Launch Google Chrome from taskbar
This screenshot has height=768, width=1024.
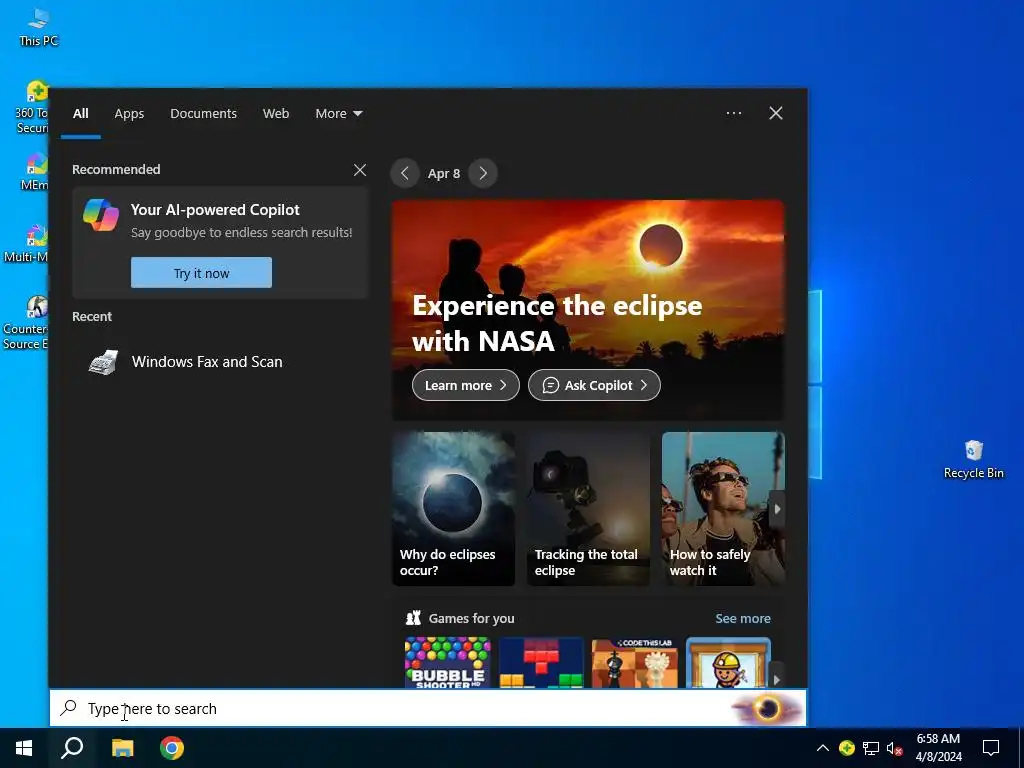(172, 748)
